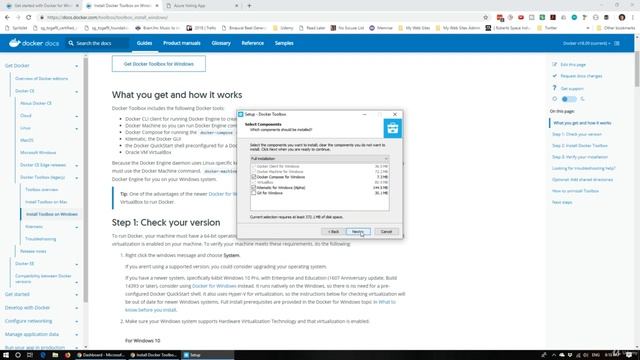The width and height of the screenshot is (640, 360).
Task: Open the Samples tab
Action: click(284, 43)
